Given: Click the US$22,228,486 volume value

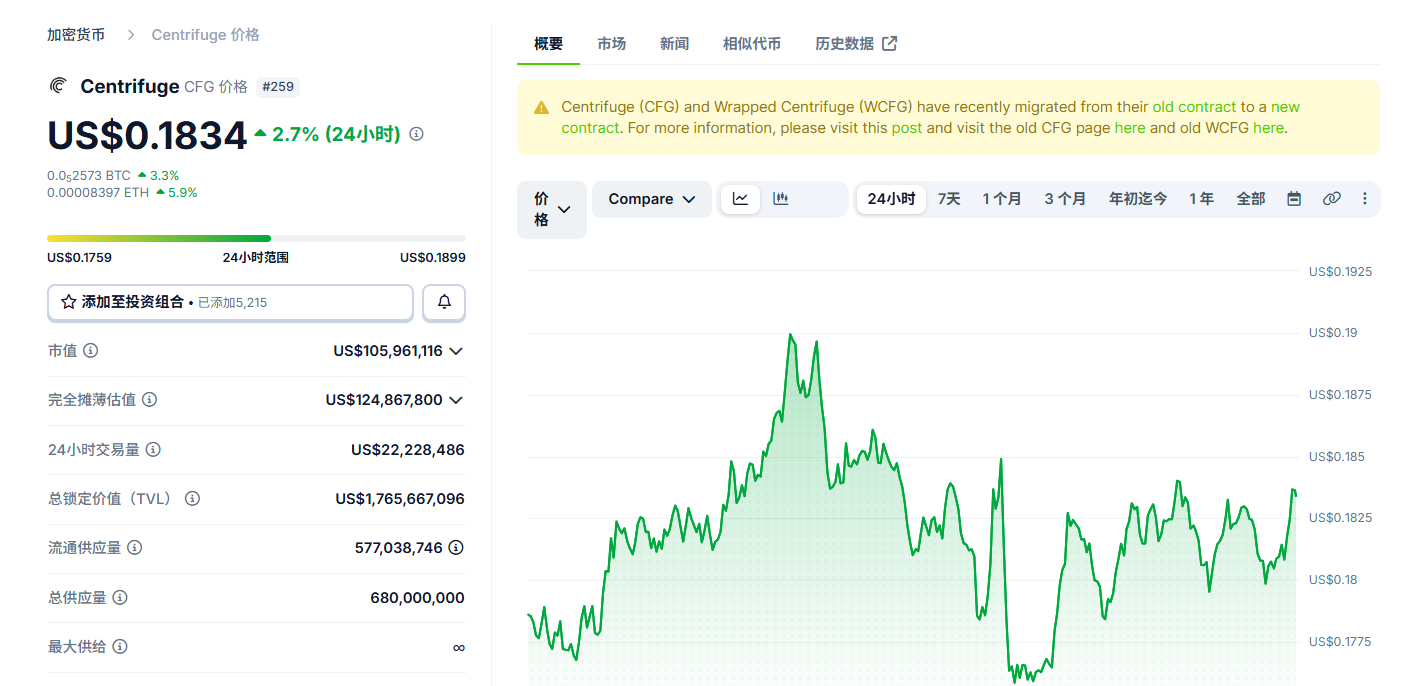Looking at the screenshot, I should (408, 450).
